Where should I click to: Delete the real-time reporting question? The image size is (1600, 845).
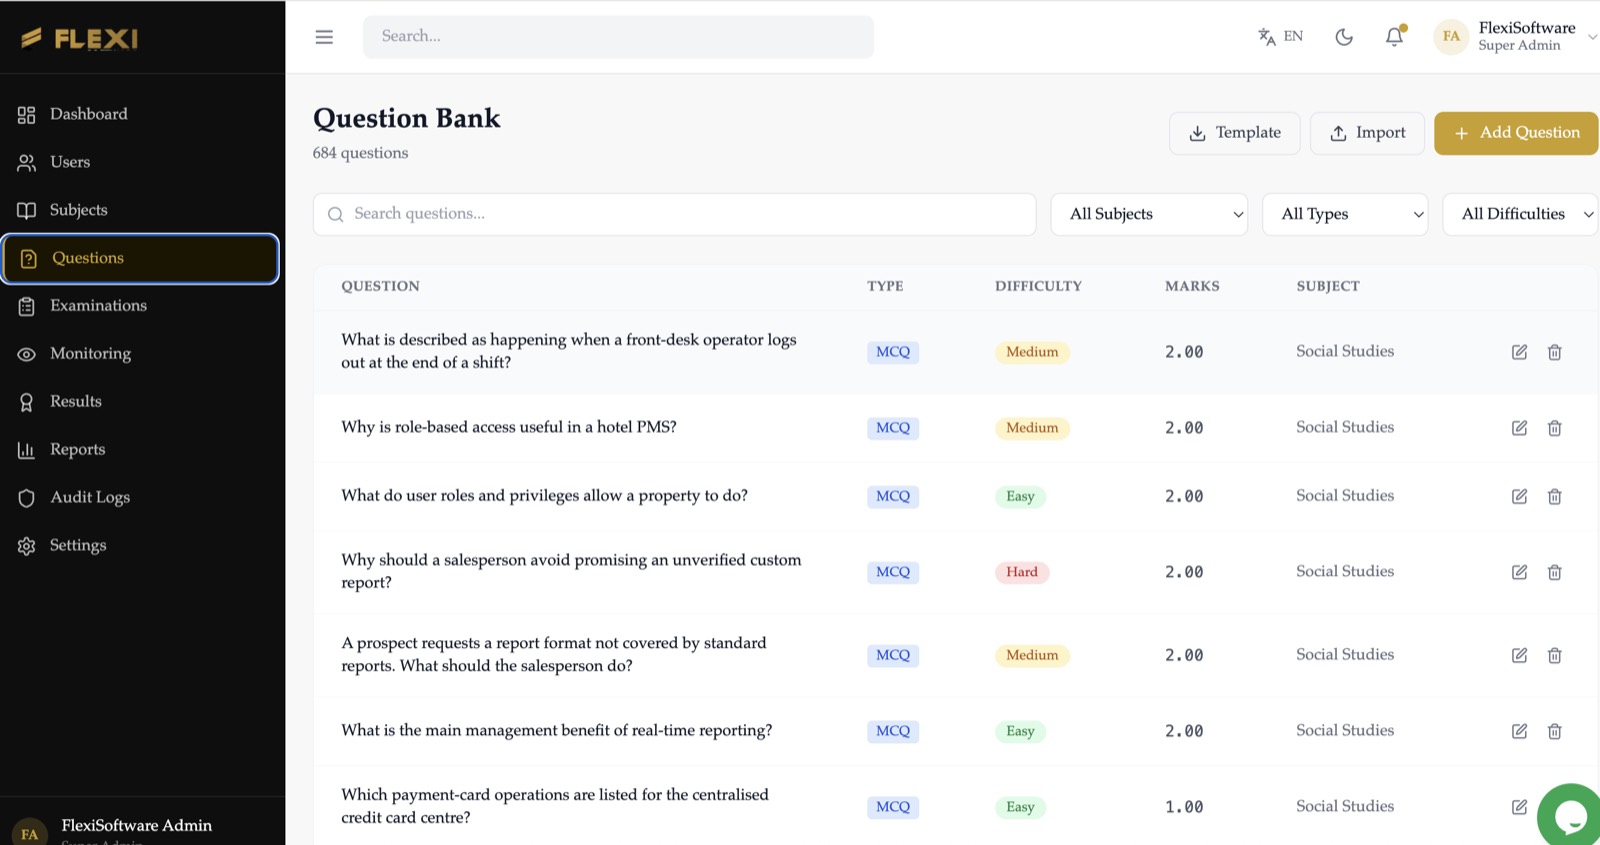coord(1554,731)
